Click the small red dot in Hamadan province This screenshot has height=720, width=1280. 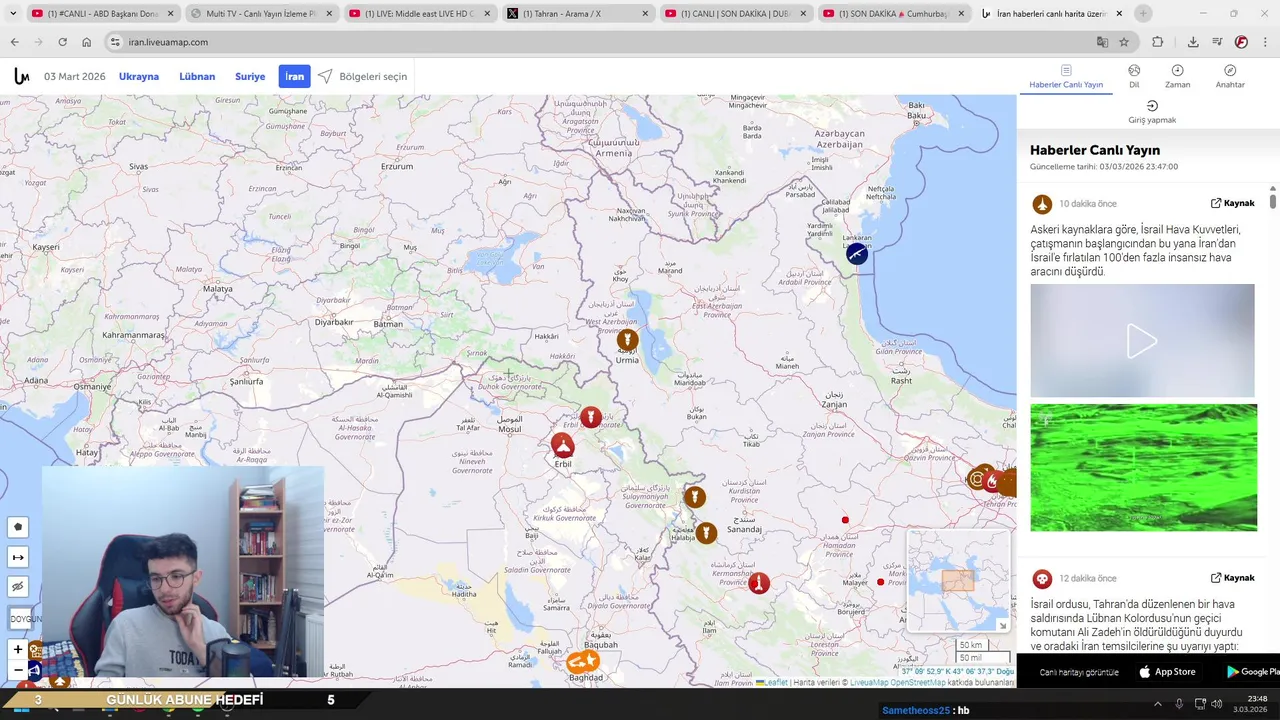(845, 520)
